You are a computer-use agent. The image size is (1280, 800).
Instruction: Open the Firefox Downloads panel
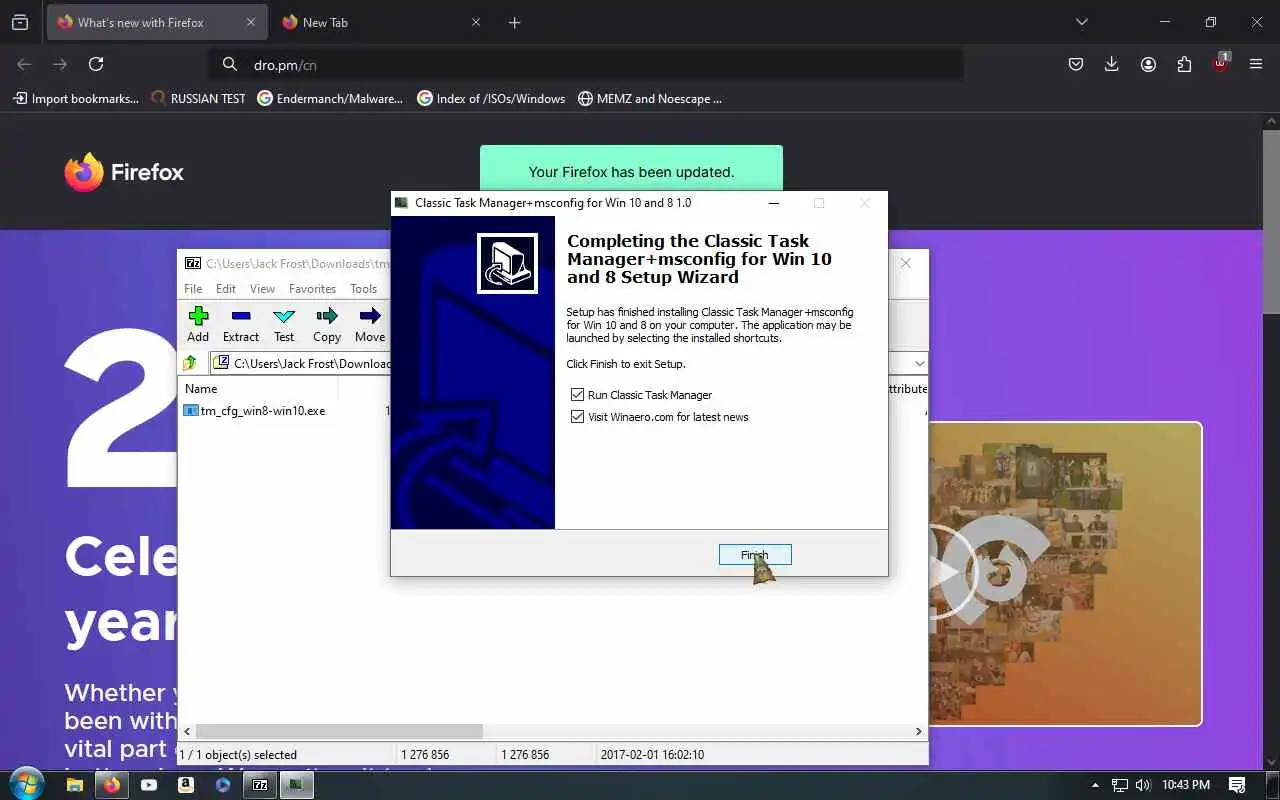(x=1112, y=64)
